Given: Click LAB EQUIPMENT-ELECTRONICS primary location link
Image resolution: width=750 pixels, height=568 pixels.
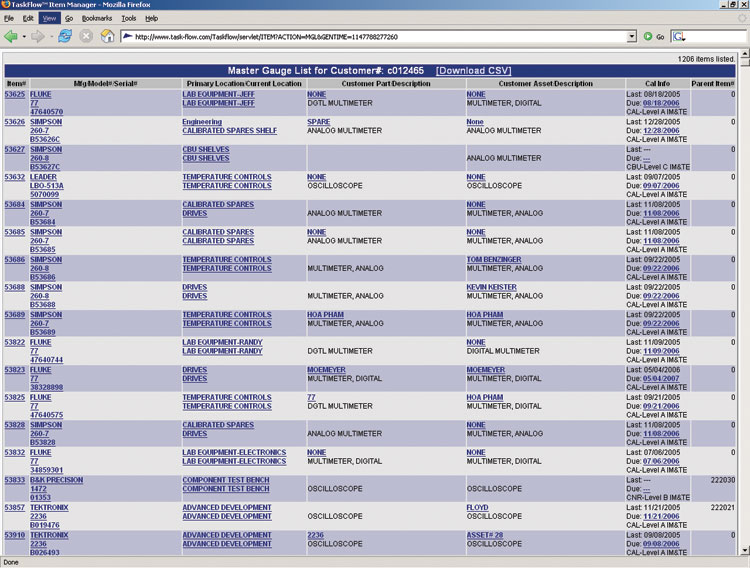Looking at the screenshot, I should (234, 452).
